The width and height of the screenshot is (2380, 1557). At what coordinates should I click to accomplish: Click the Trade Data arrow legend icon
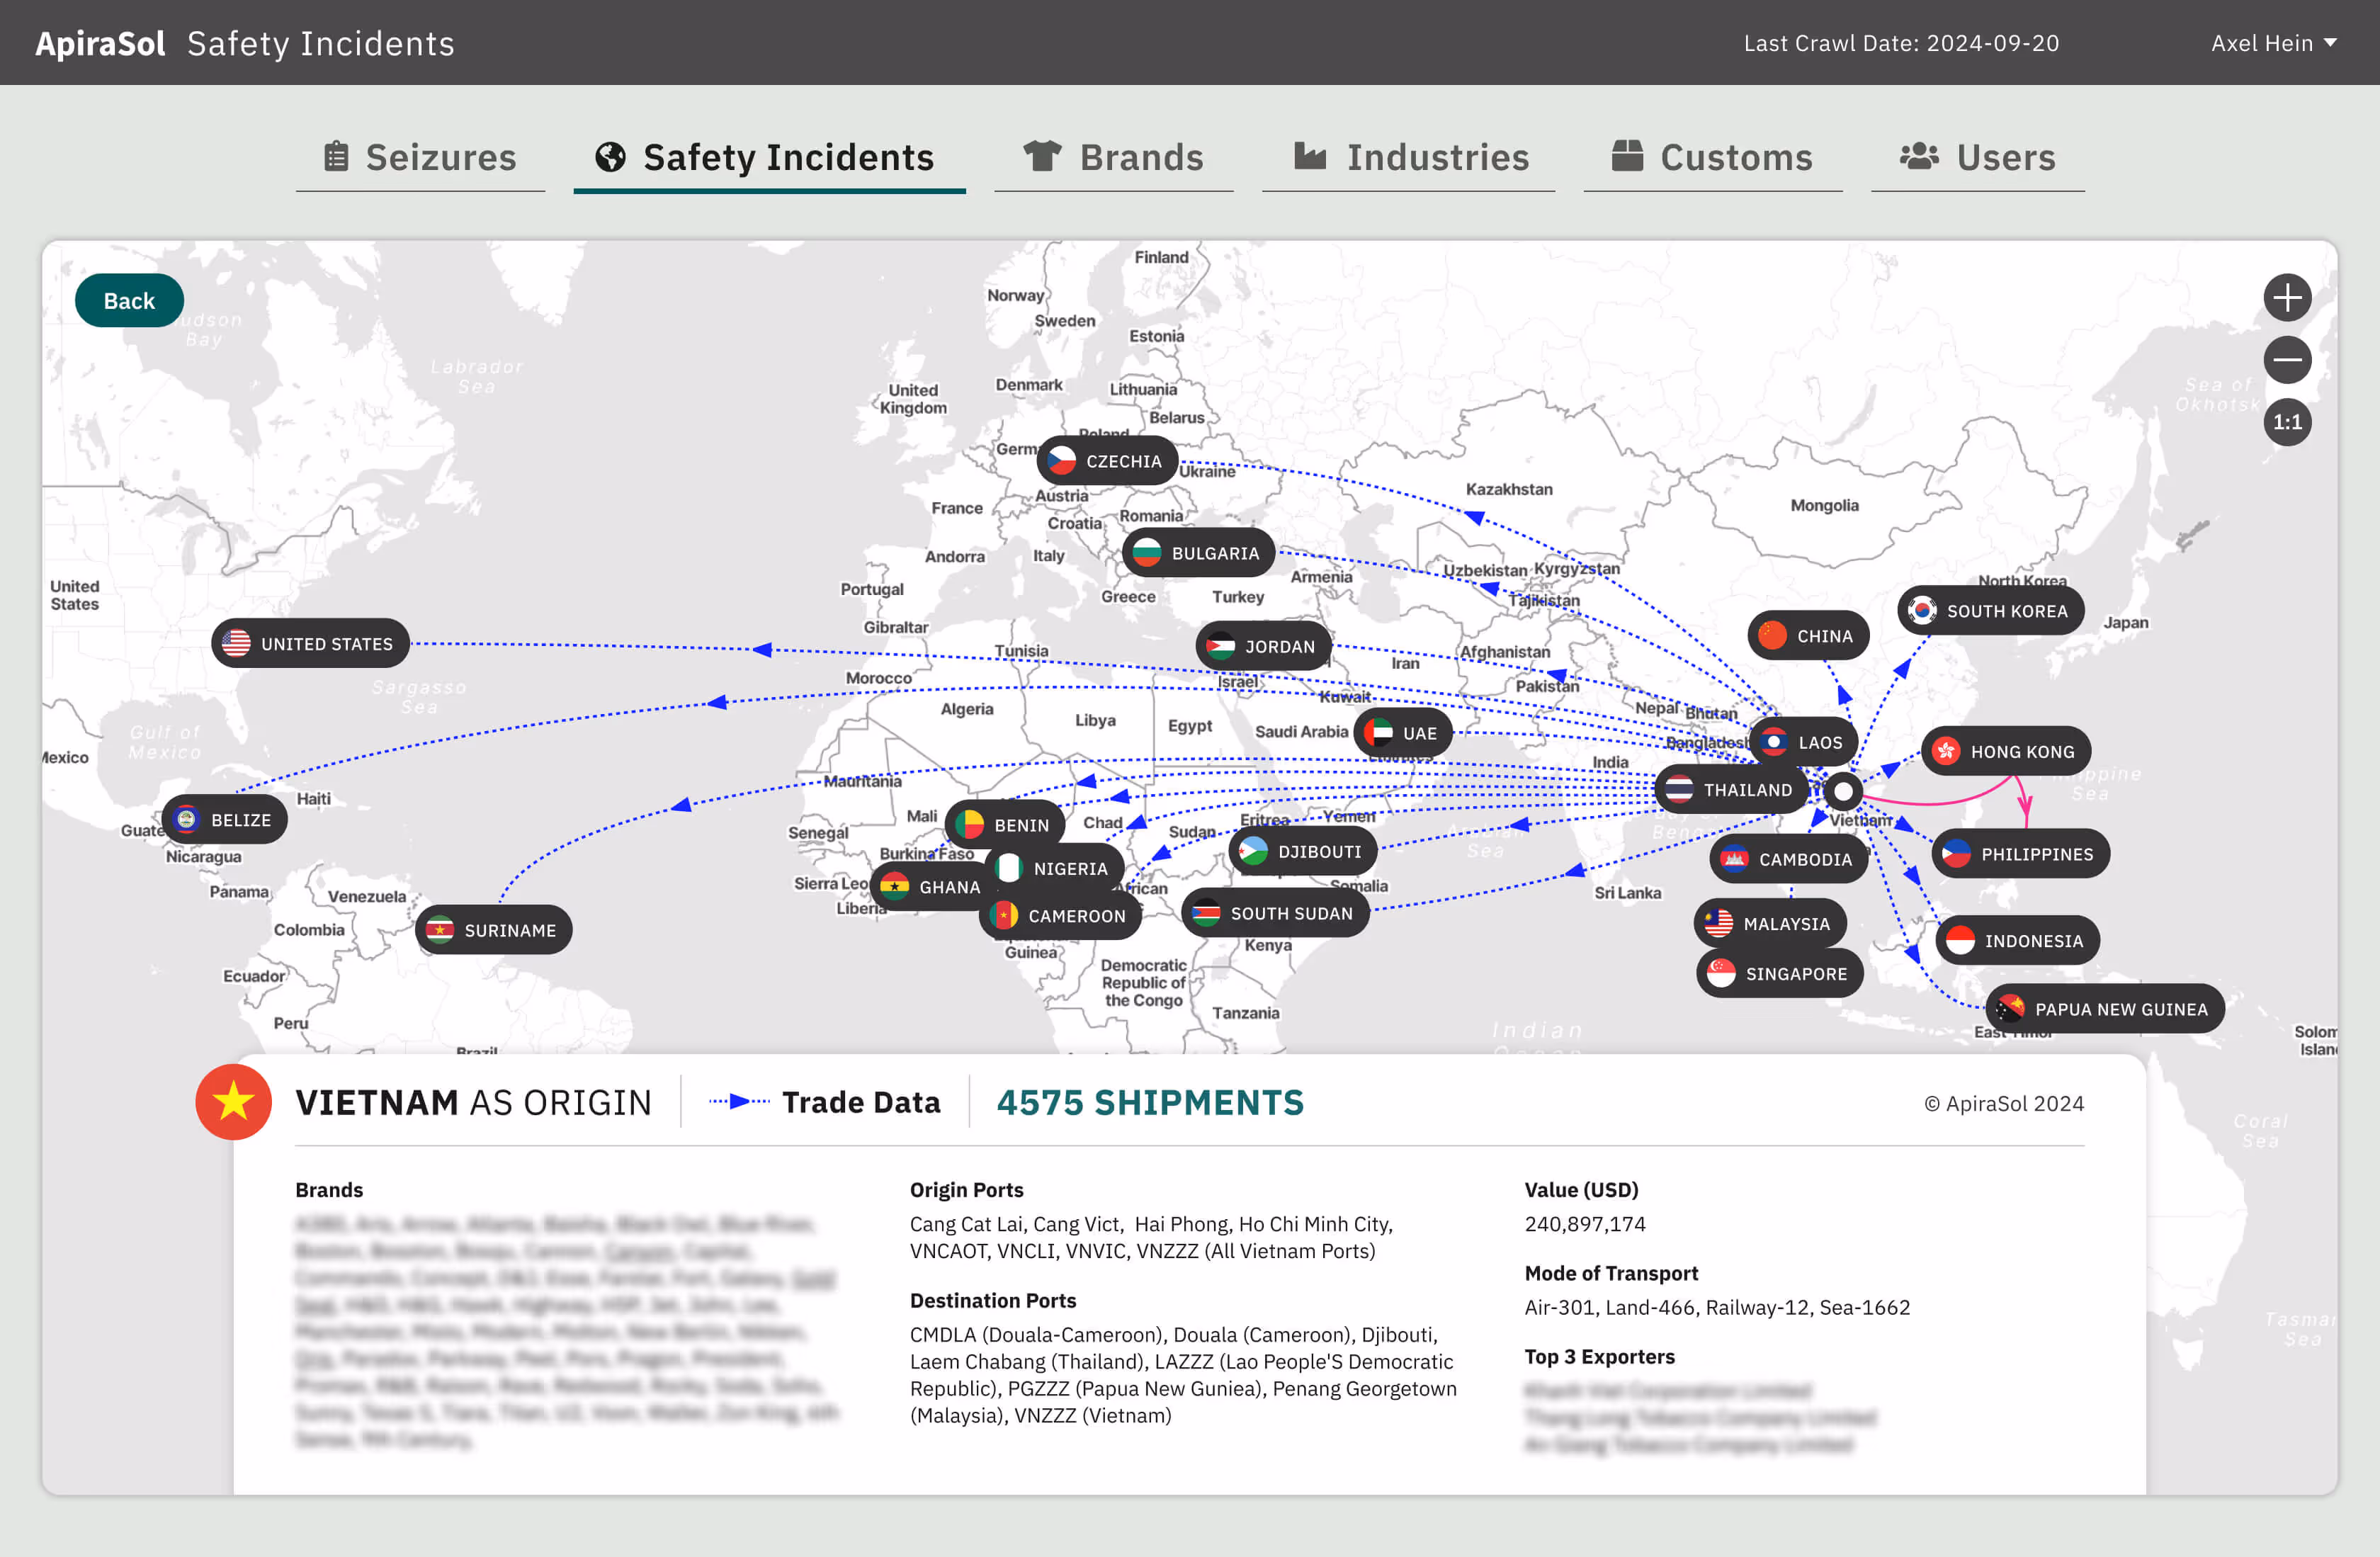[x=739, y=1102]
